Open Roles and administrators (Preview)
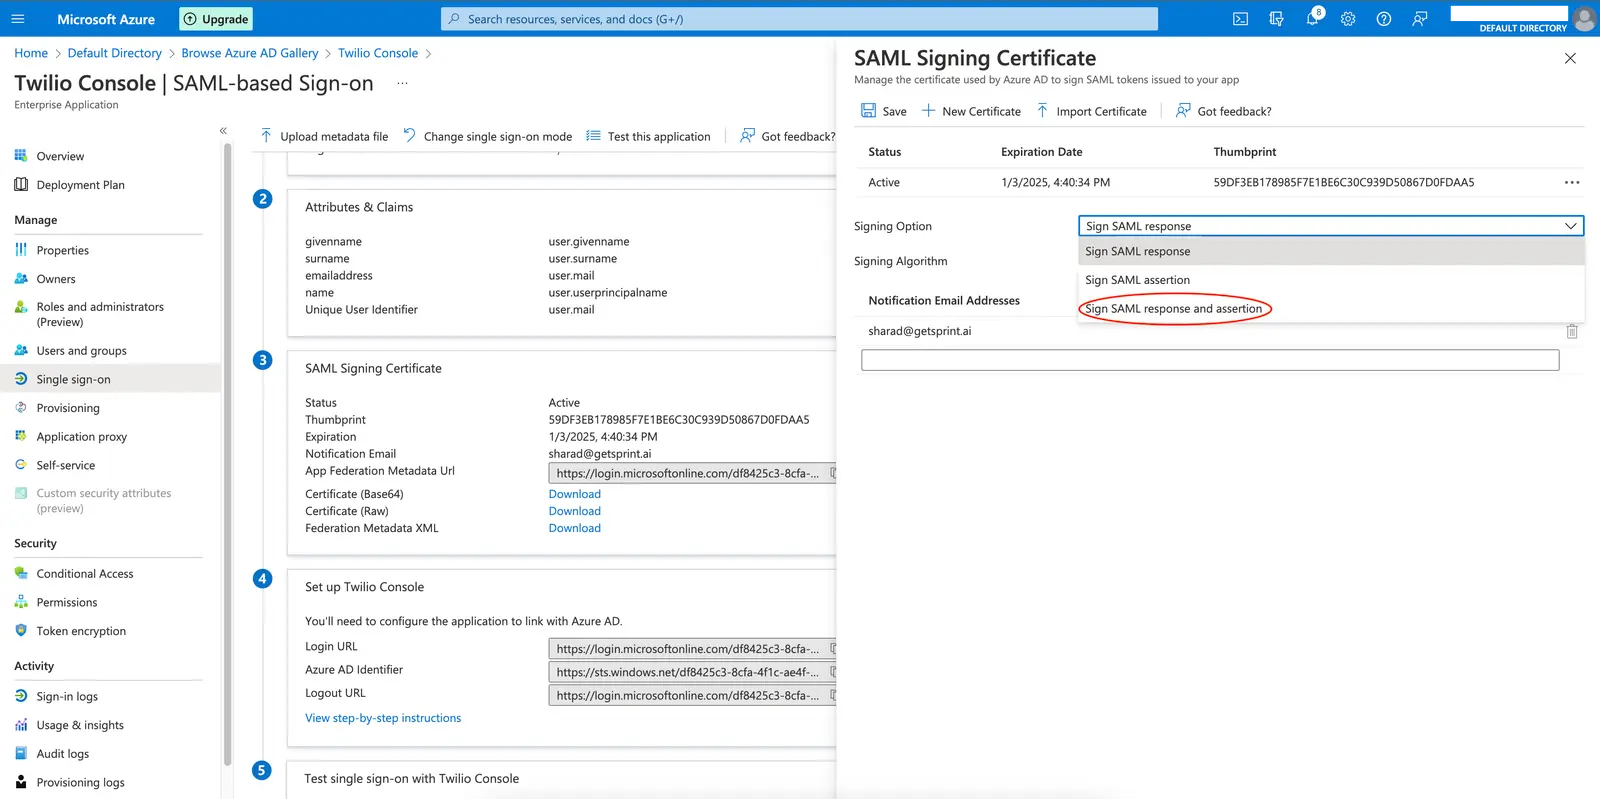1600x799 pixels. (100, 314)
